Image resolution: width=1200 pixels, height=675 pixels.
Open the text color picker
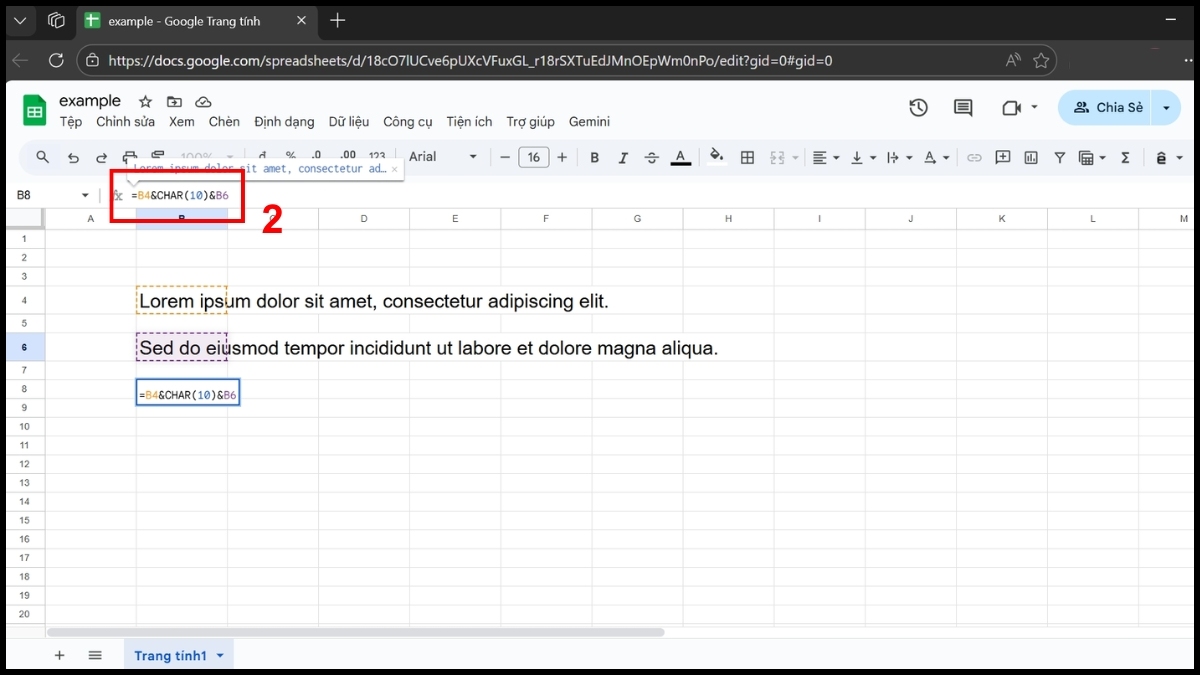[681, 157]
